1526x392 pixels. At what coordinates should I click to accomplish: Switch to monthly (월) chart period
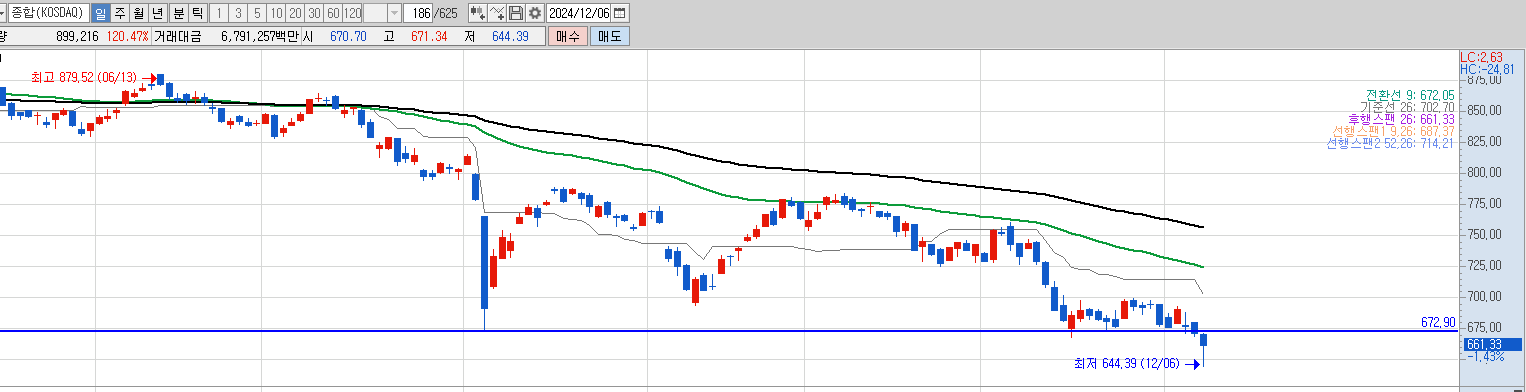(138, 13)
